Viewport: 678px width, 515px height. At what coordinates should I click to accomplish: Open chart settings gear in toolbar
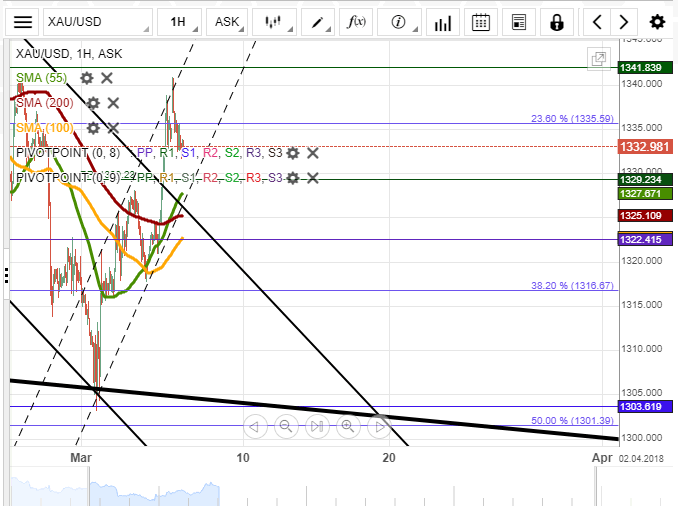tap(657, 22)
